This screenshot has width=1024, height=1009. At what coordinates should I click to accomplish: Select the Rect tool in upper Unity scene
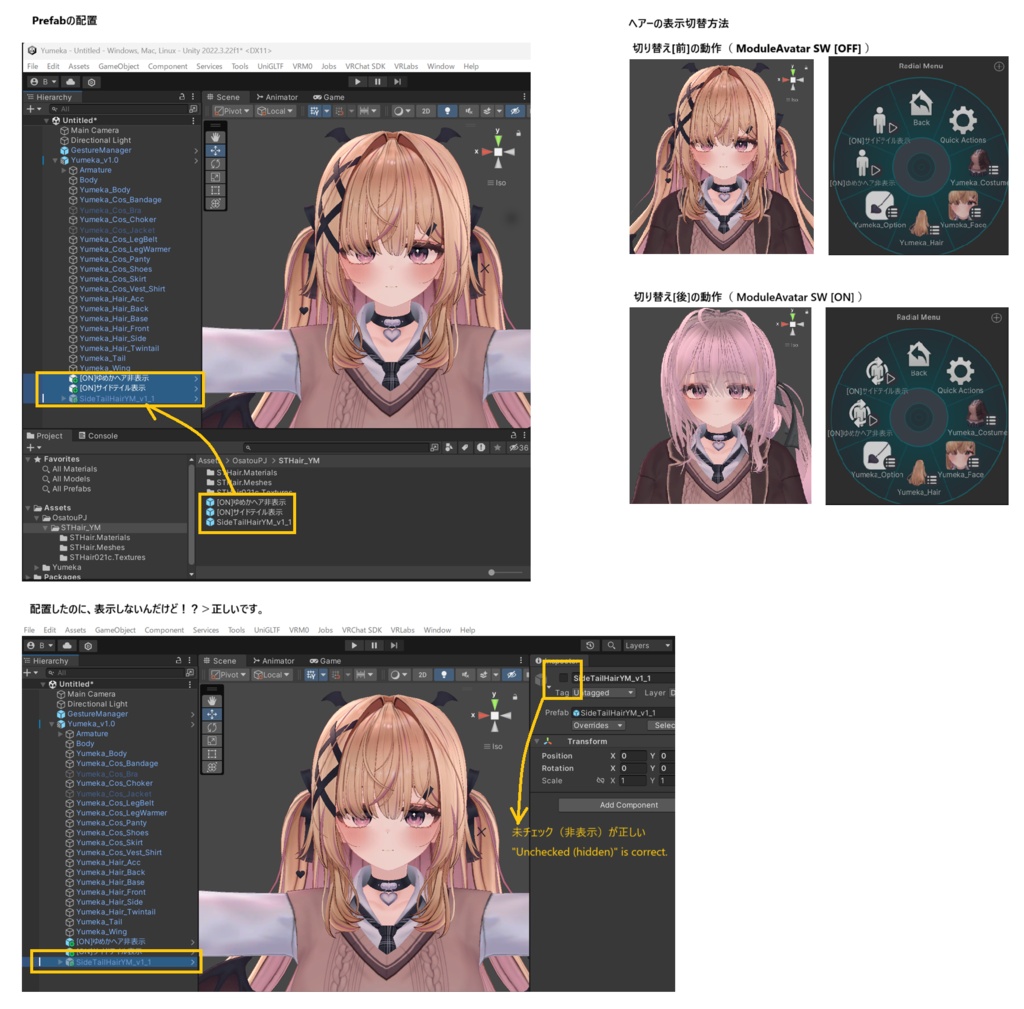pos(215,190)
